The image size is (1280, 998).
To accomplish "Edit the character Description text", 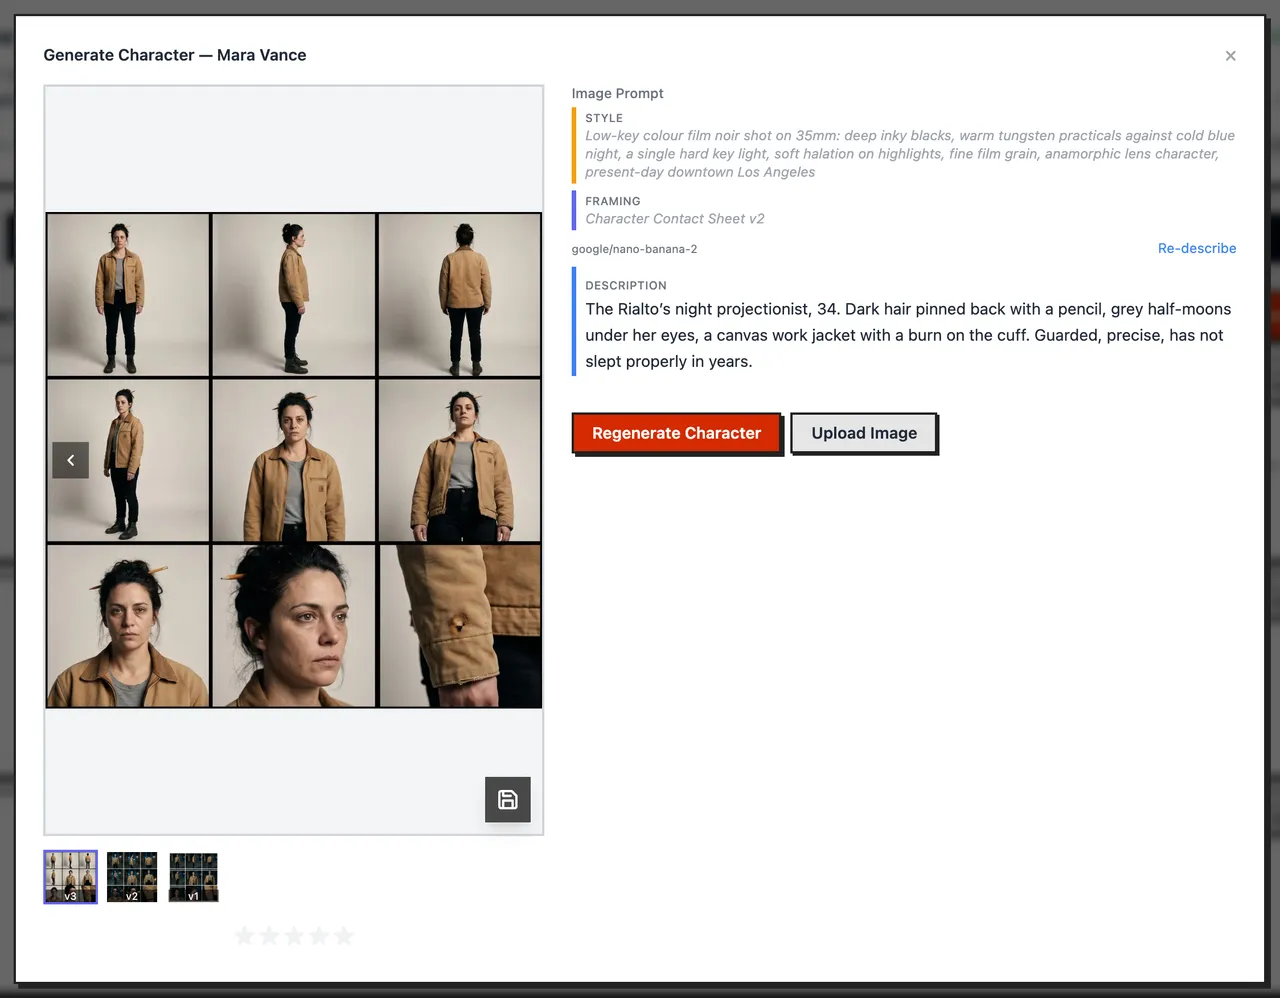I will (908, 335).
